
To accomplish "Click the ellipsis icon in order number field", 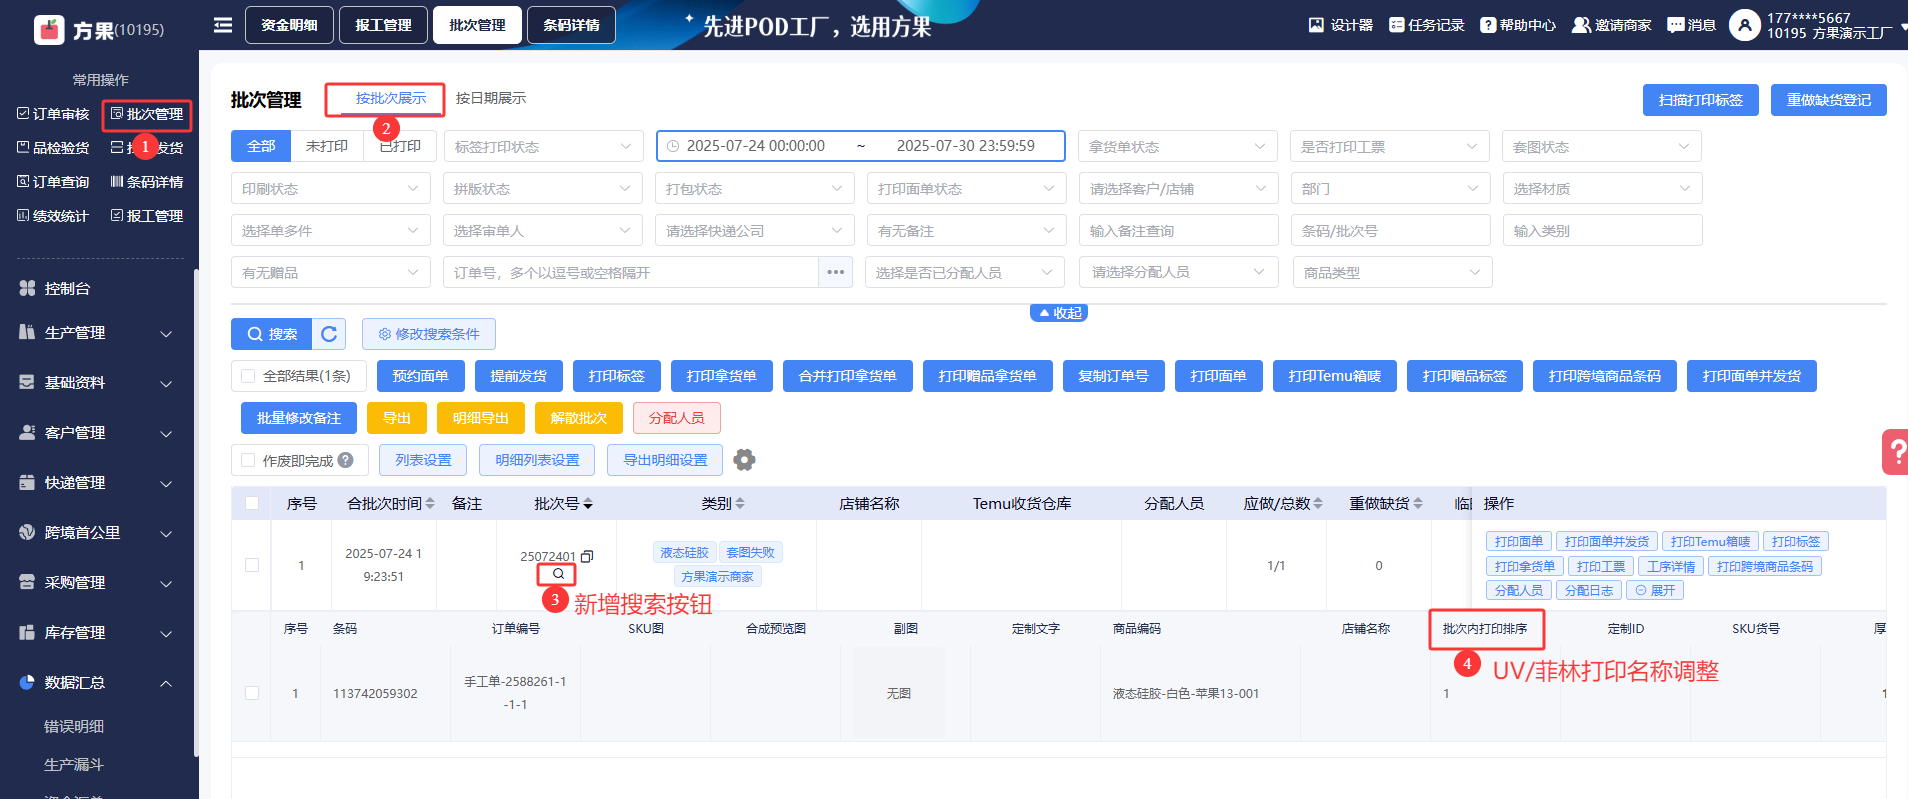I will click(x=836, y=272).
